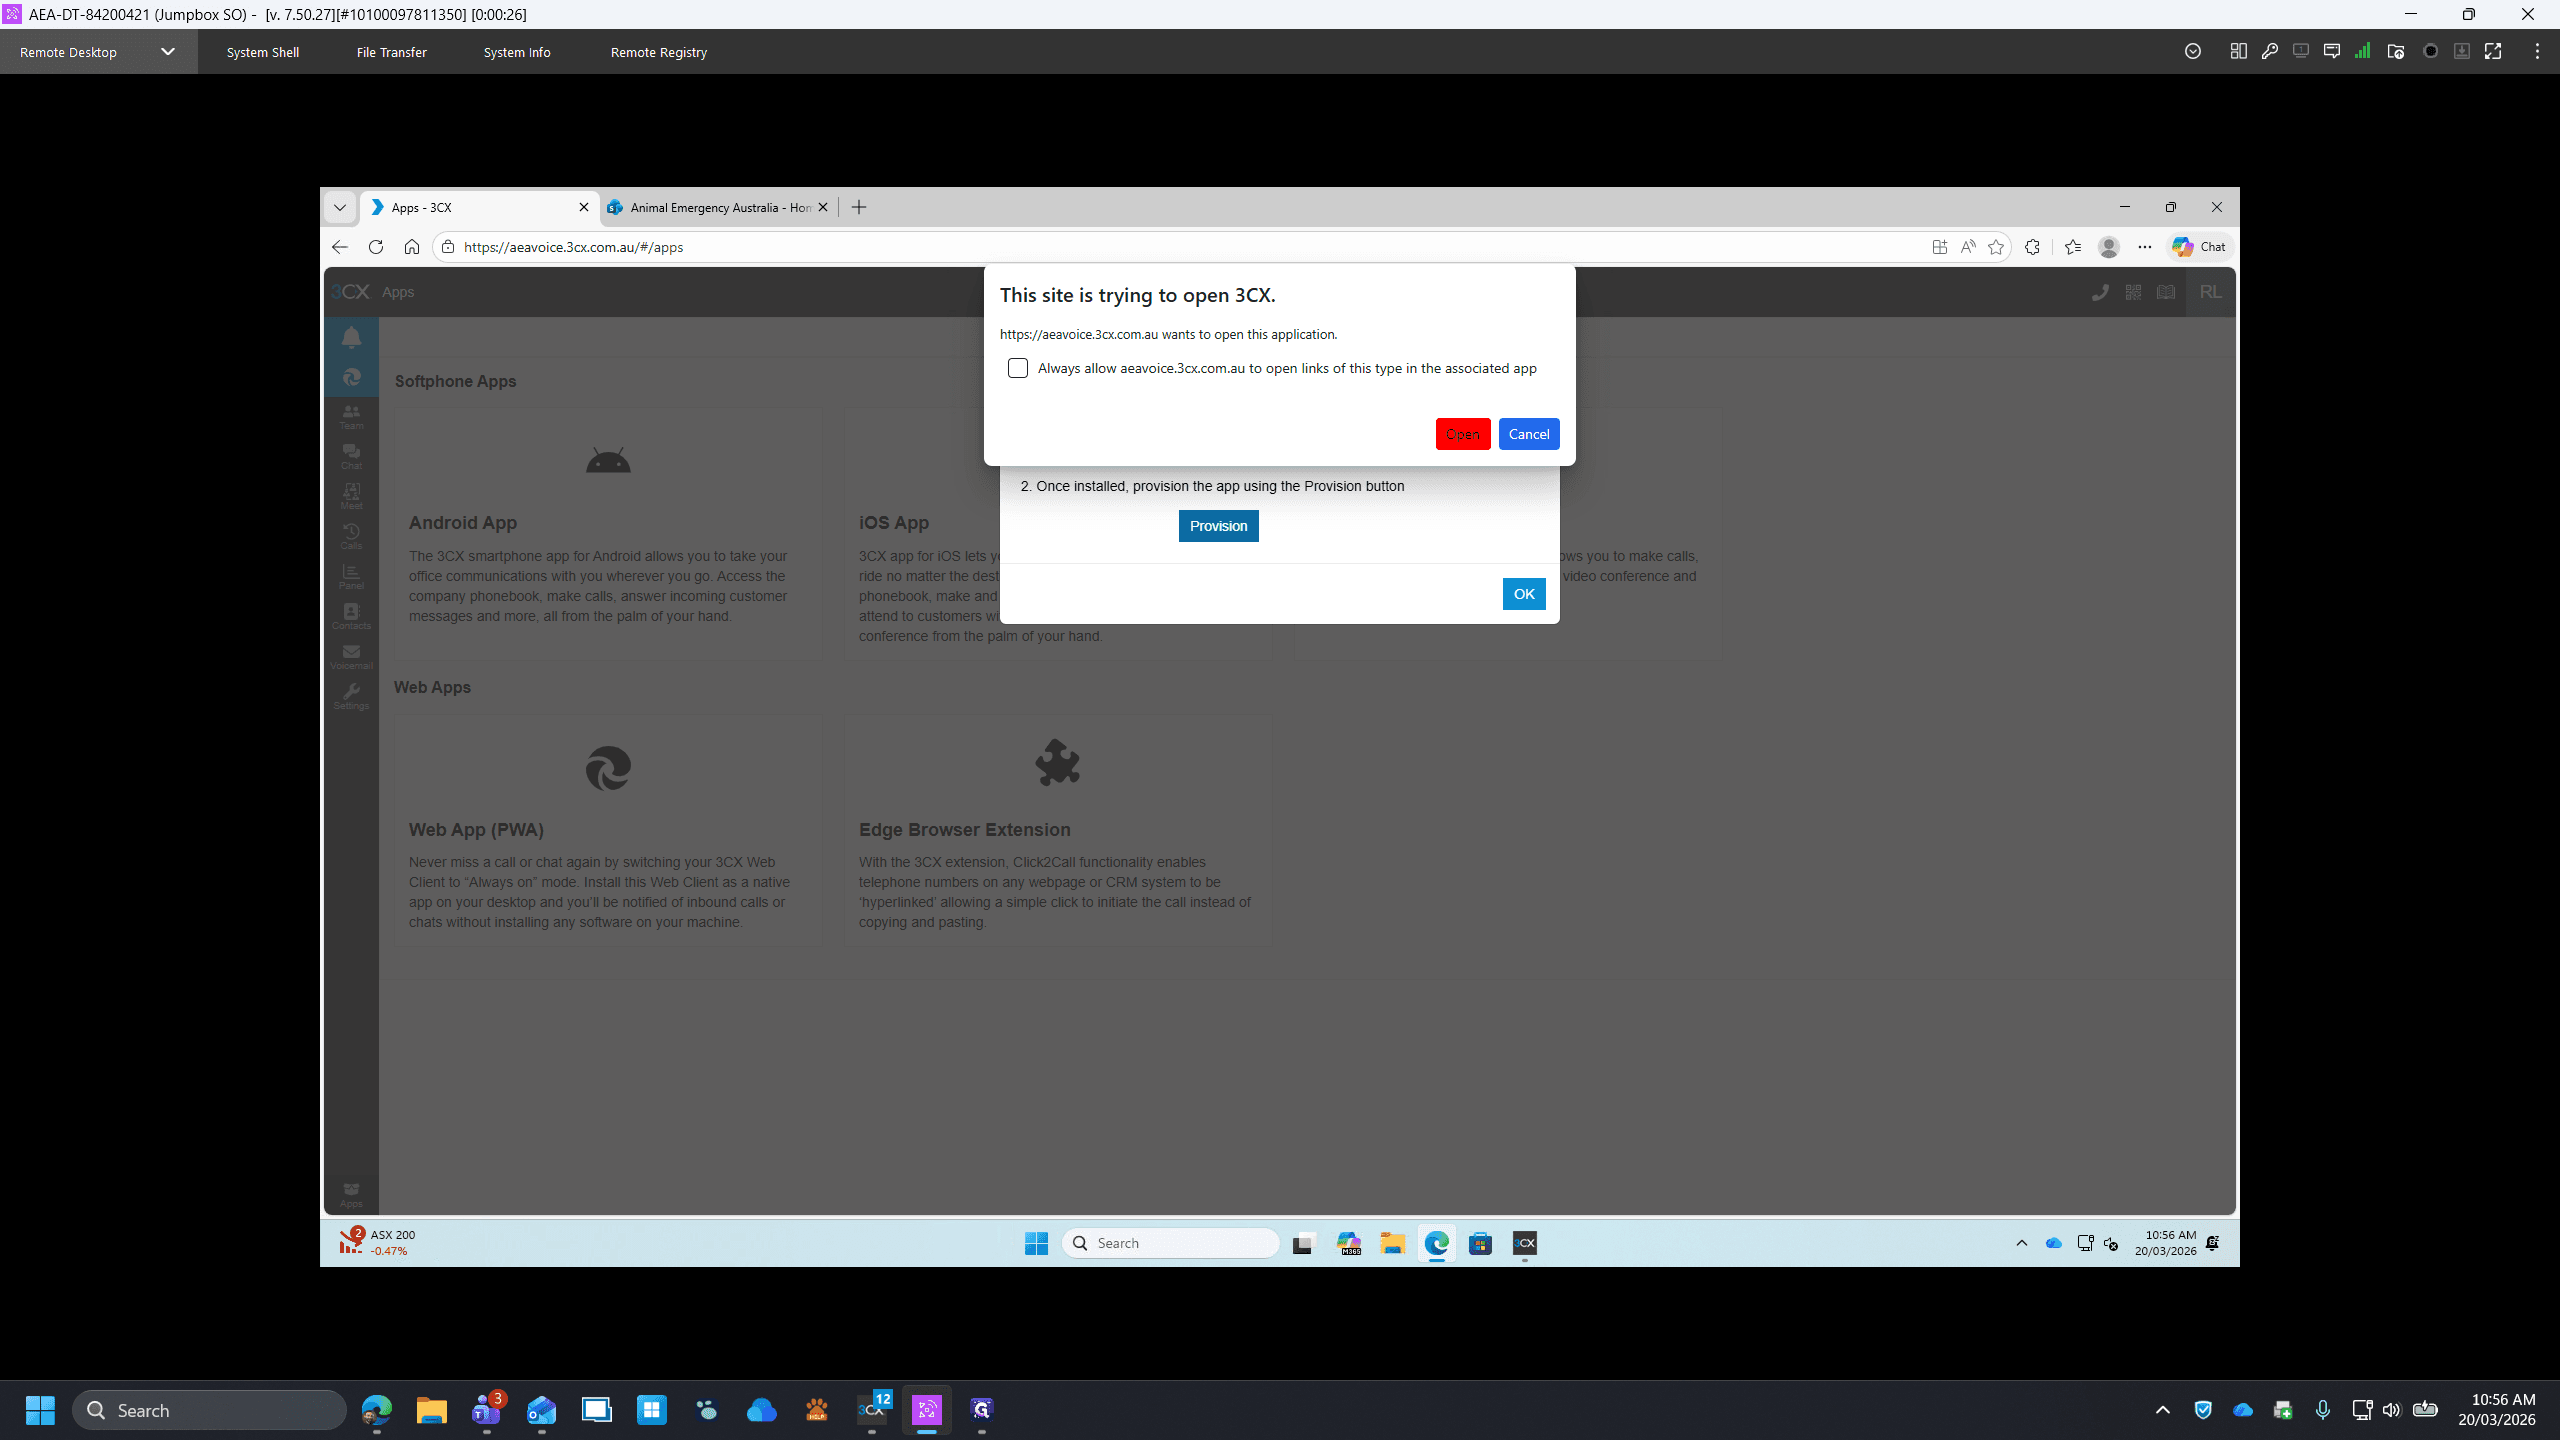Click the Edge Browser Extension card heading
Viewport: 2560px width, 1440px height.
[x=964, y=830]
